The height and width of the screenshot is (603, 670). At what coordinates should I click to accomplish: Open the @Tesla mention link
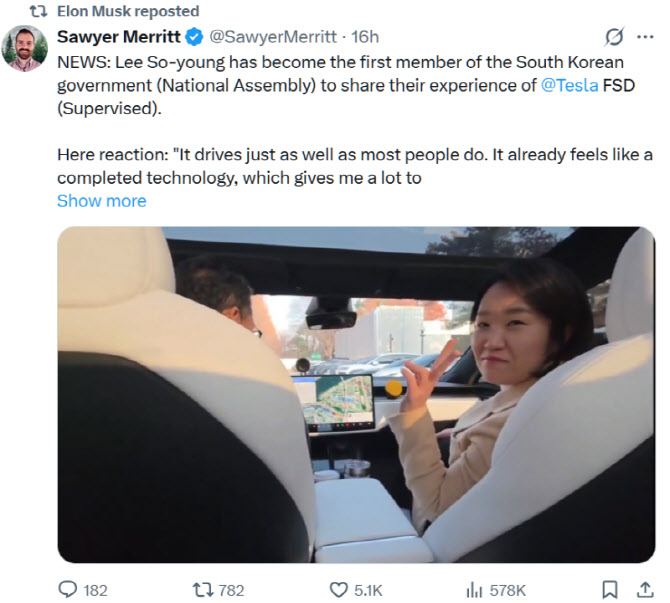[570, 85]
